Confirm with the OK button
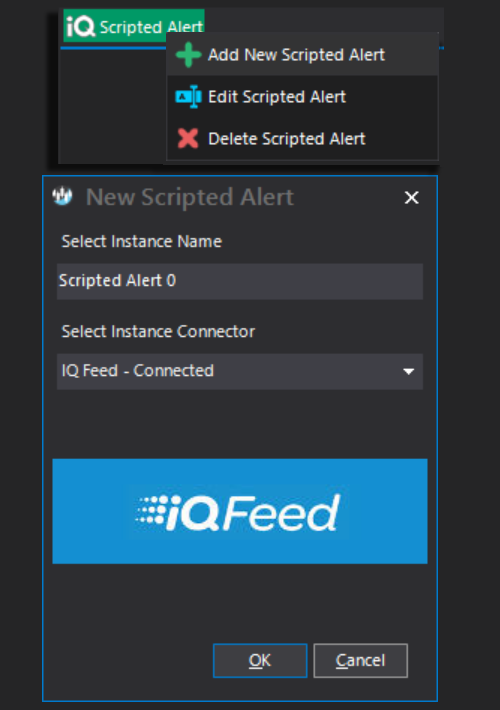This screenshot has width=500, height=710. [260, 661]
